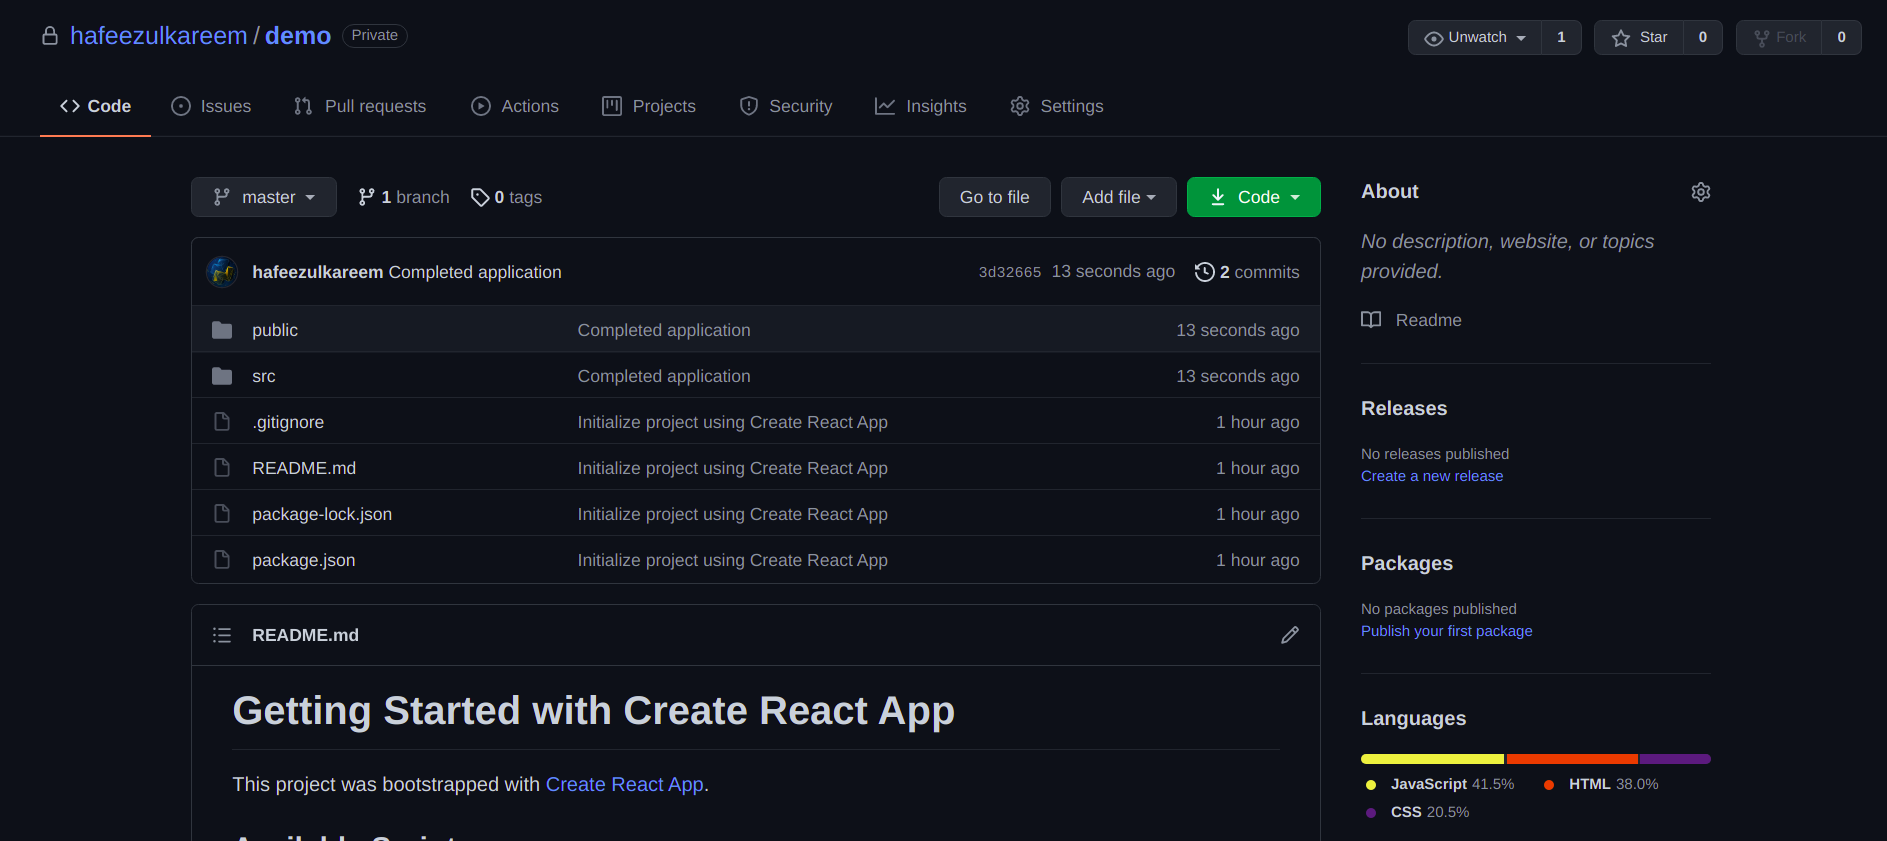
Task: Open the top Completed application commit message
Action: tap(475, 272)
